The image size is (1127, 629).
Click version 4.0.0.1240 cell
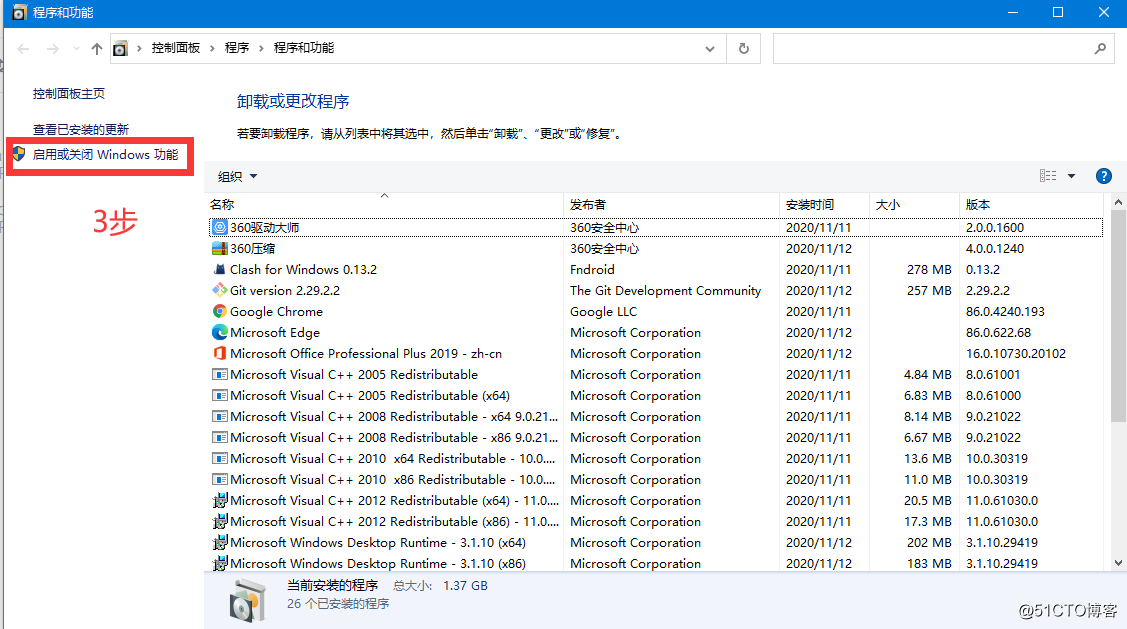[995, 249]
